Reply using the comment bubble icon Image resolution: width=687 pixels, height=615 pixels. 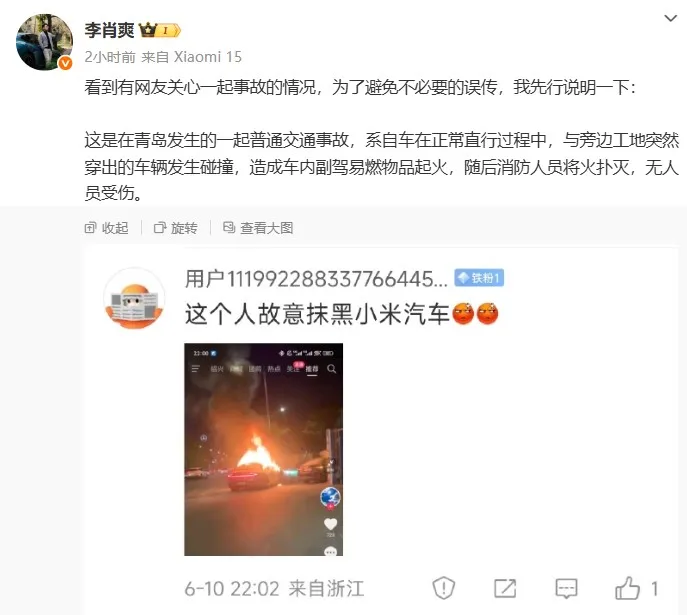point(566,588)
